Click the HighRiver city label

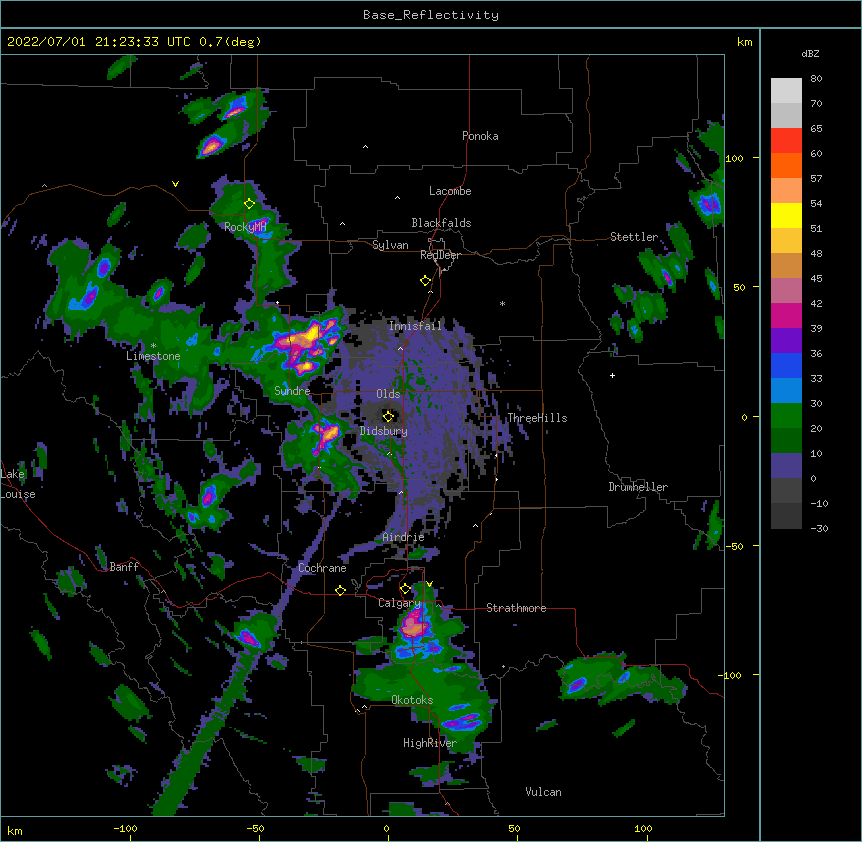(x=430, y=743)
